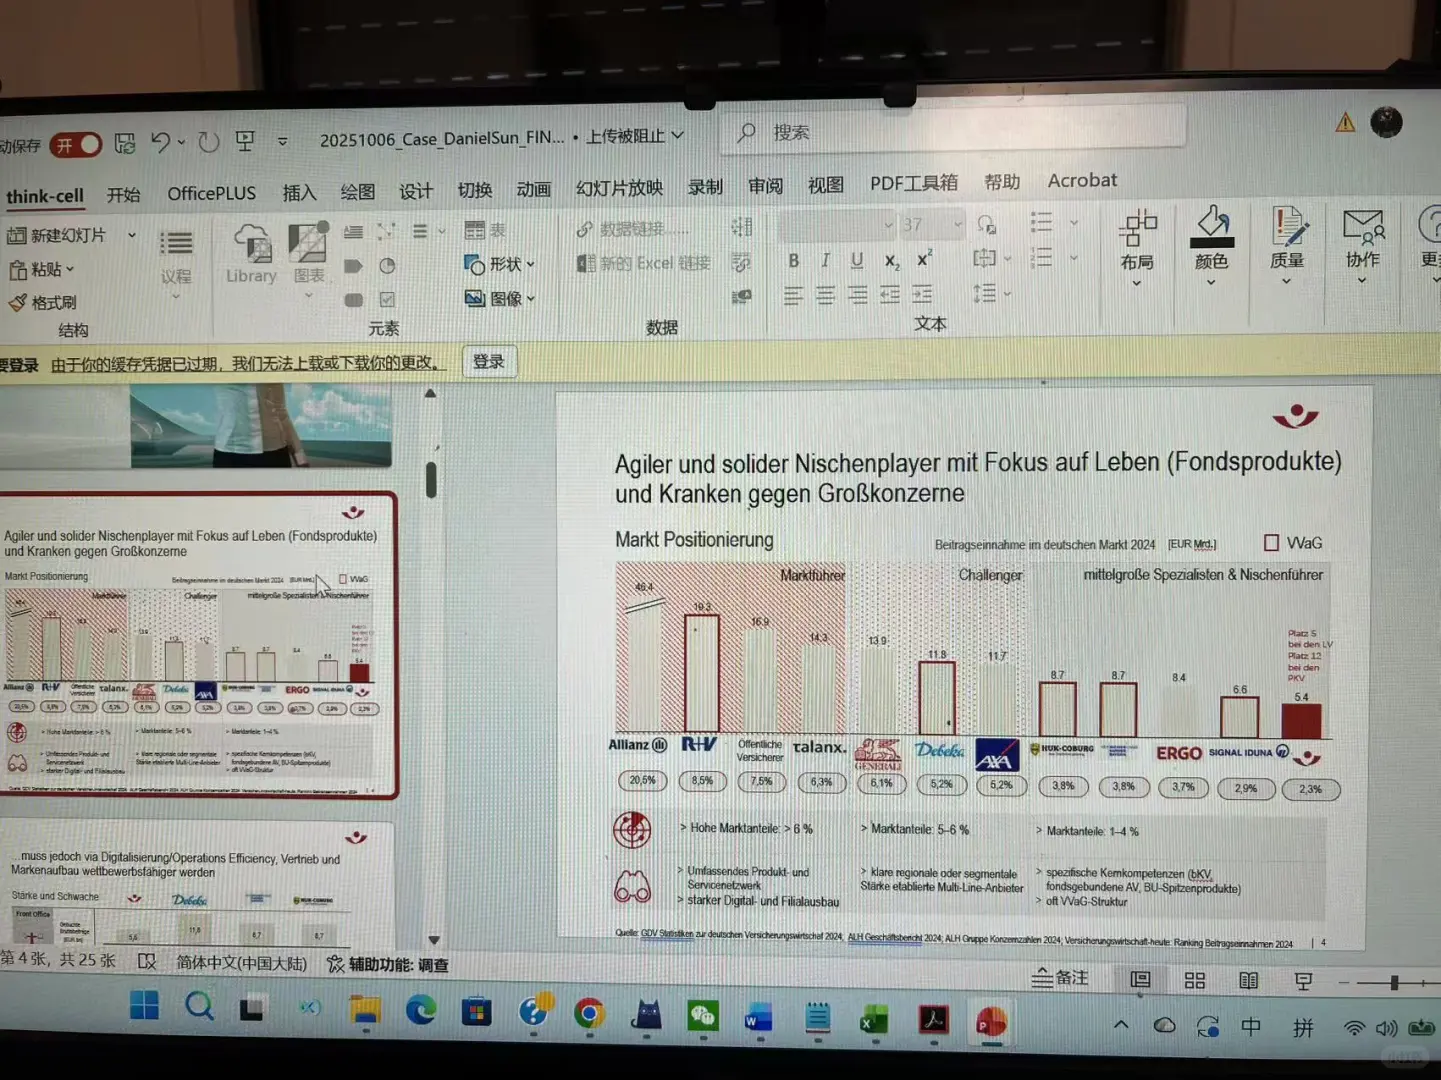Open the 设计 tab
The height and width of the screenshot is (1080, 1441).
pyautogui.click(x=416, y=190)
